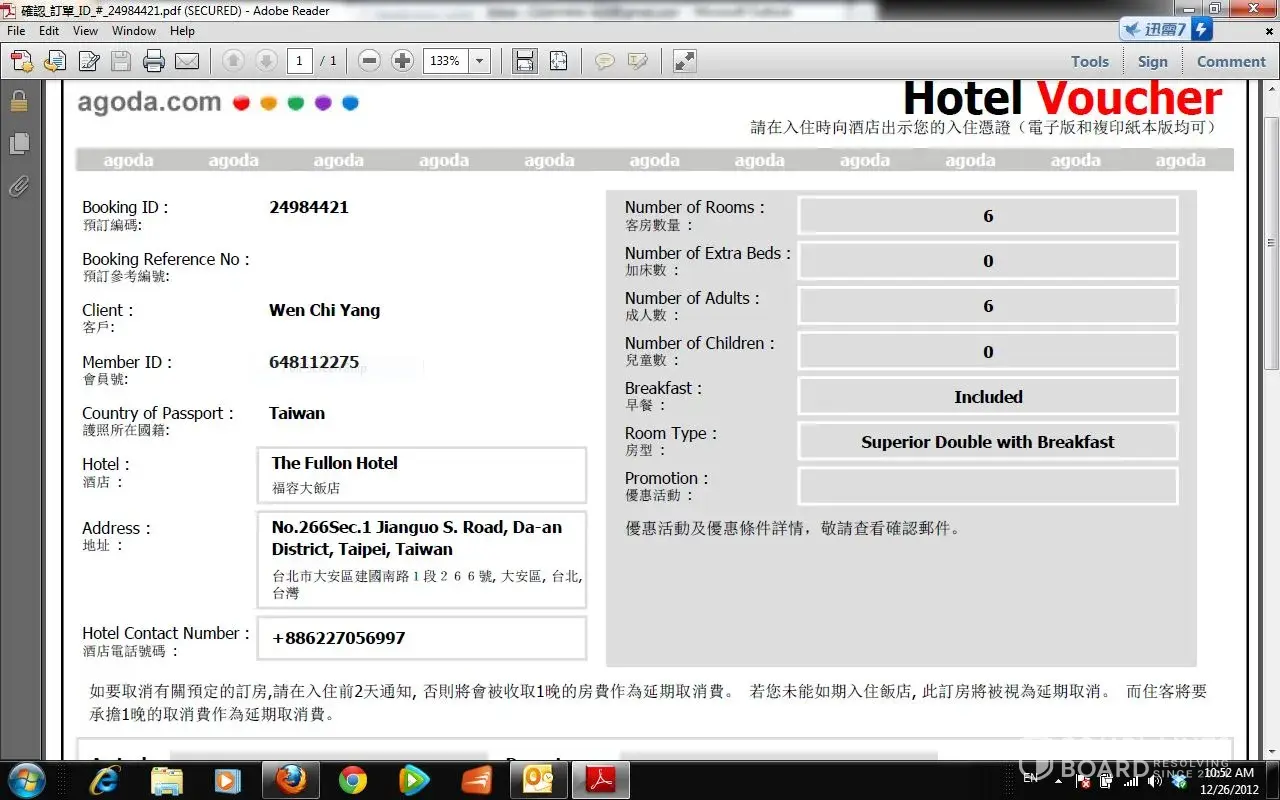Select the fit-width scrolling mode icon
Image resolution: width=1280 pixels, height=800 pixels.
click(525, 61)
